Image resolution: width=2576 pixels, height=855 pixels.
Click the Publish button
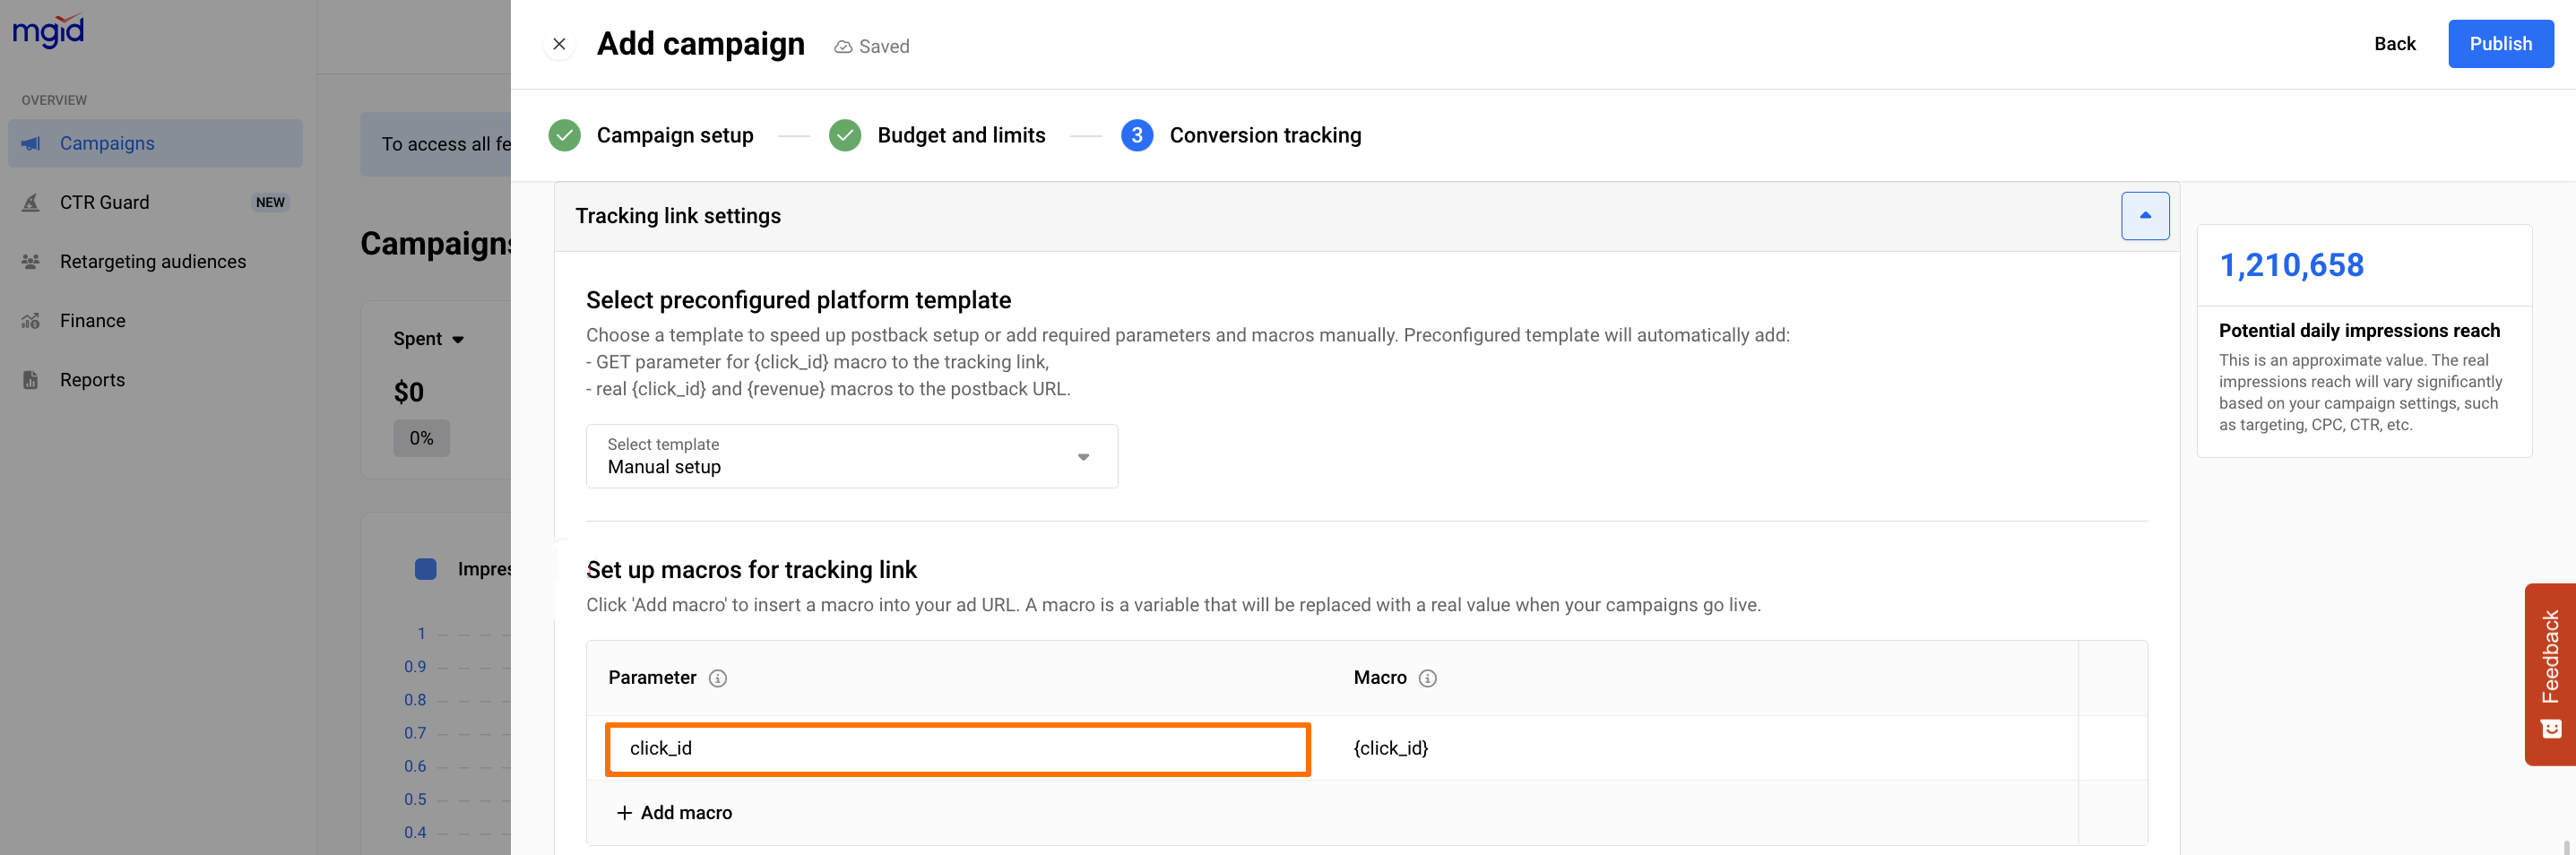(x=2499, y=44)
